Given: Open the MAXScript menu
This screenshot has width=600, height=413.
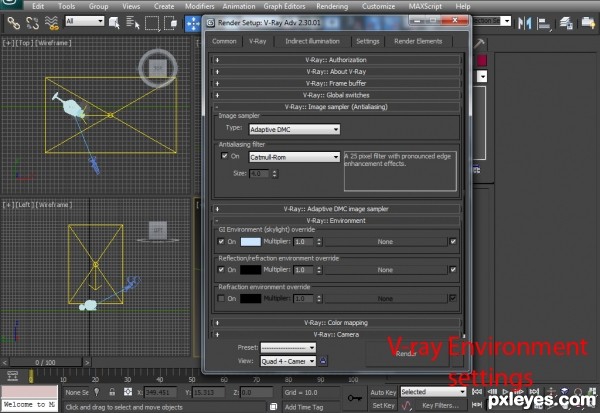Looking at the screenshot, I should (x=425, y=6).
